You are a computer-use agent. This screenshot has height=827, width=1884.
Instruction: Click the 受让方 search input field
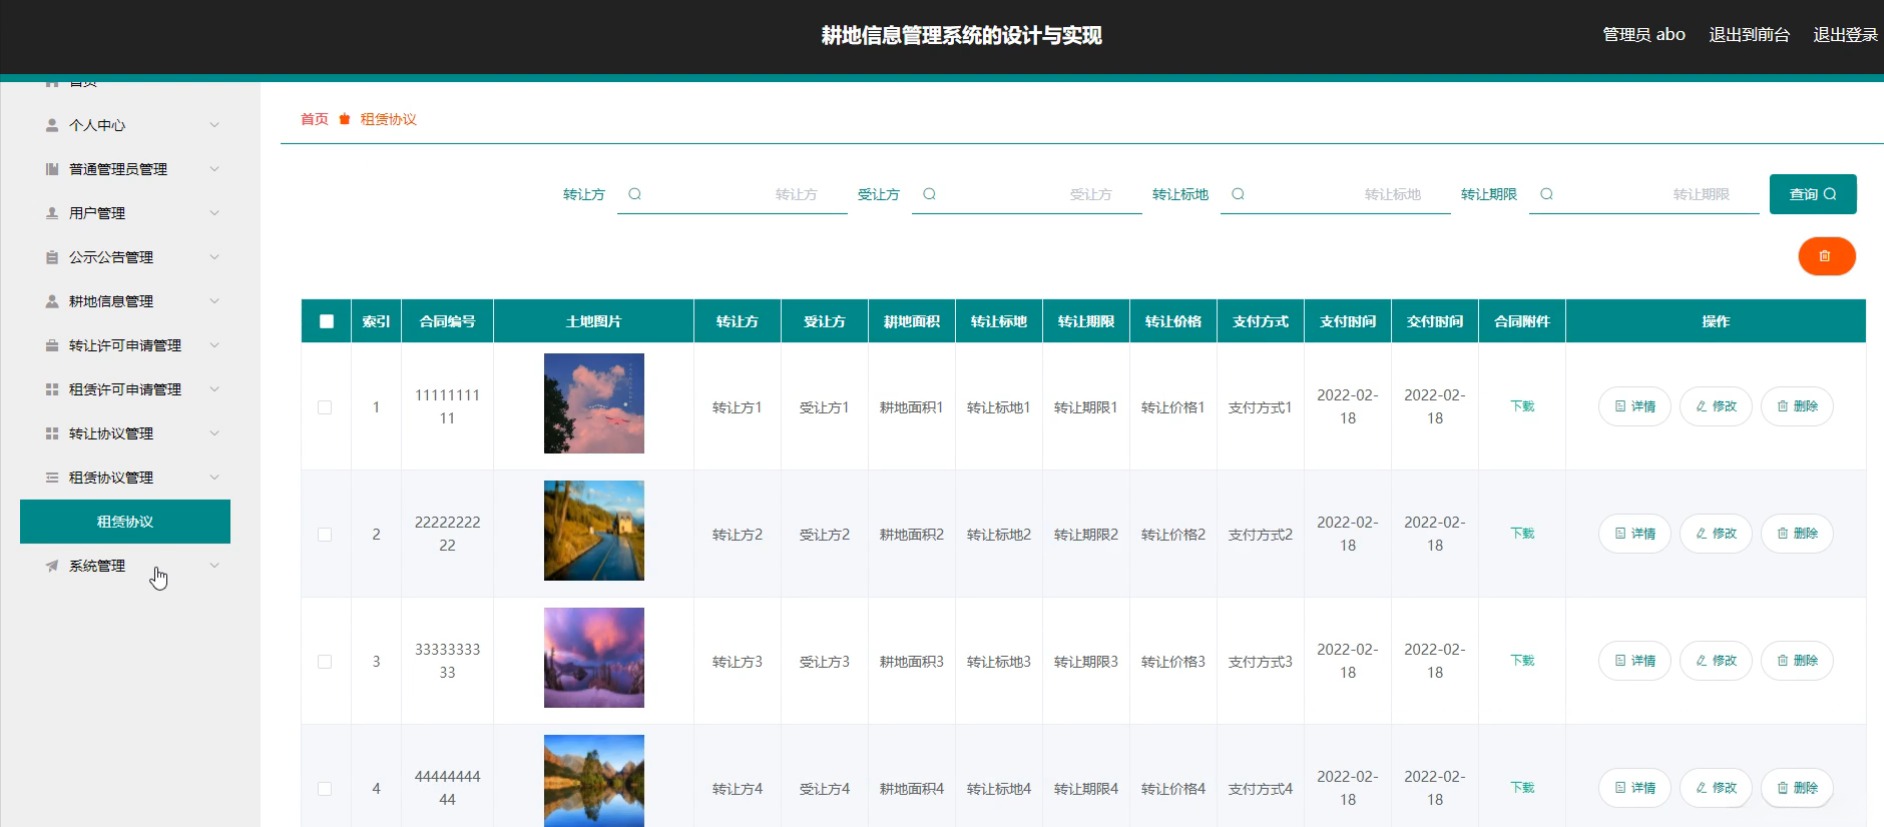(1027, 194)
